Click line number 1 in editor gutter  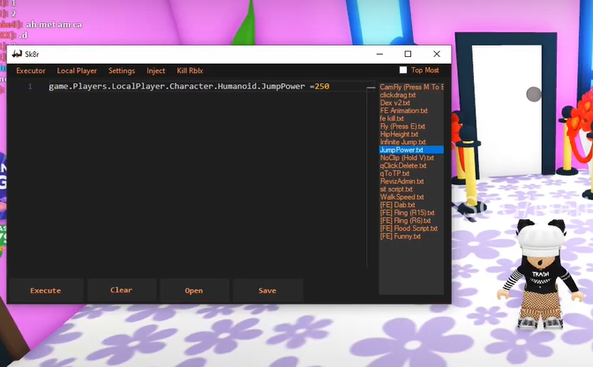(30, 87)
